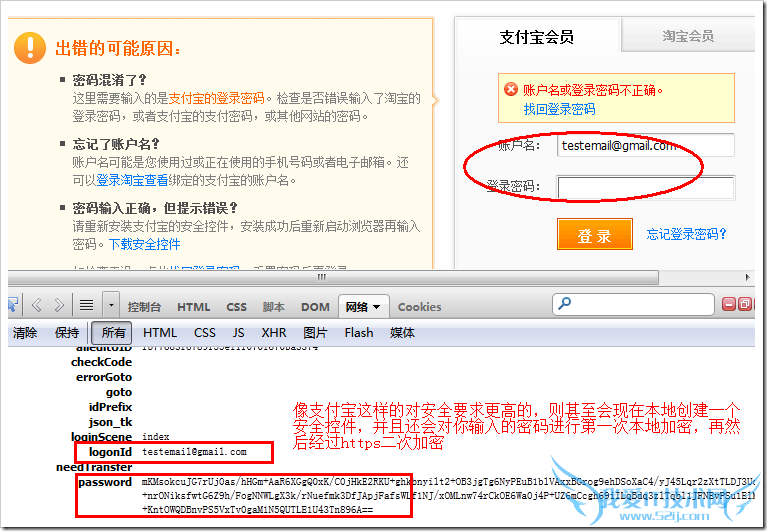Image resolution: width=767 pixels, height=531 pixels.
Task: Toggle the 保持 persist button
Action: click(67, 333)
